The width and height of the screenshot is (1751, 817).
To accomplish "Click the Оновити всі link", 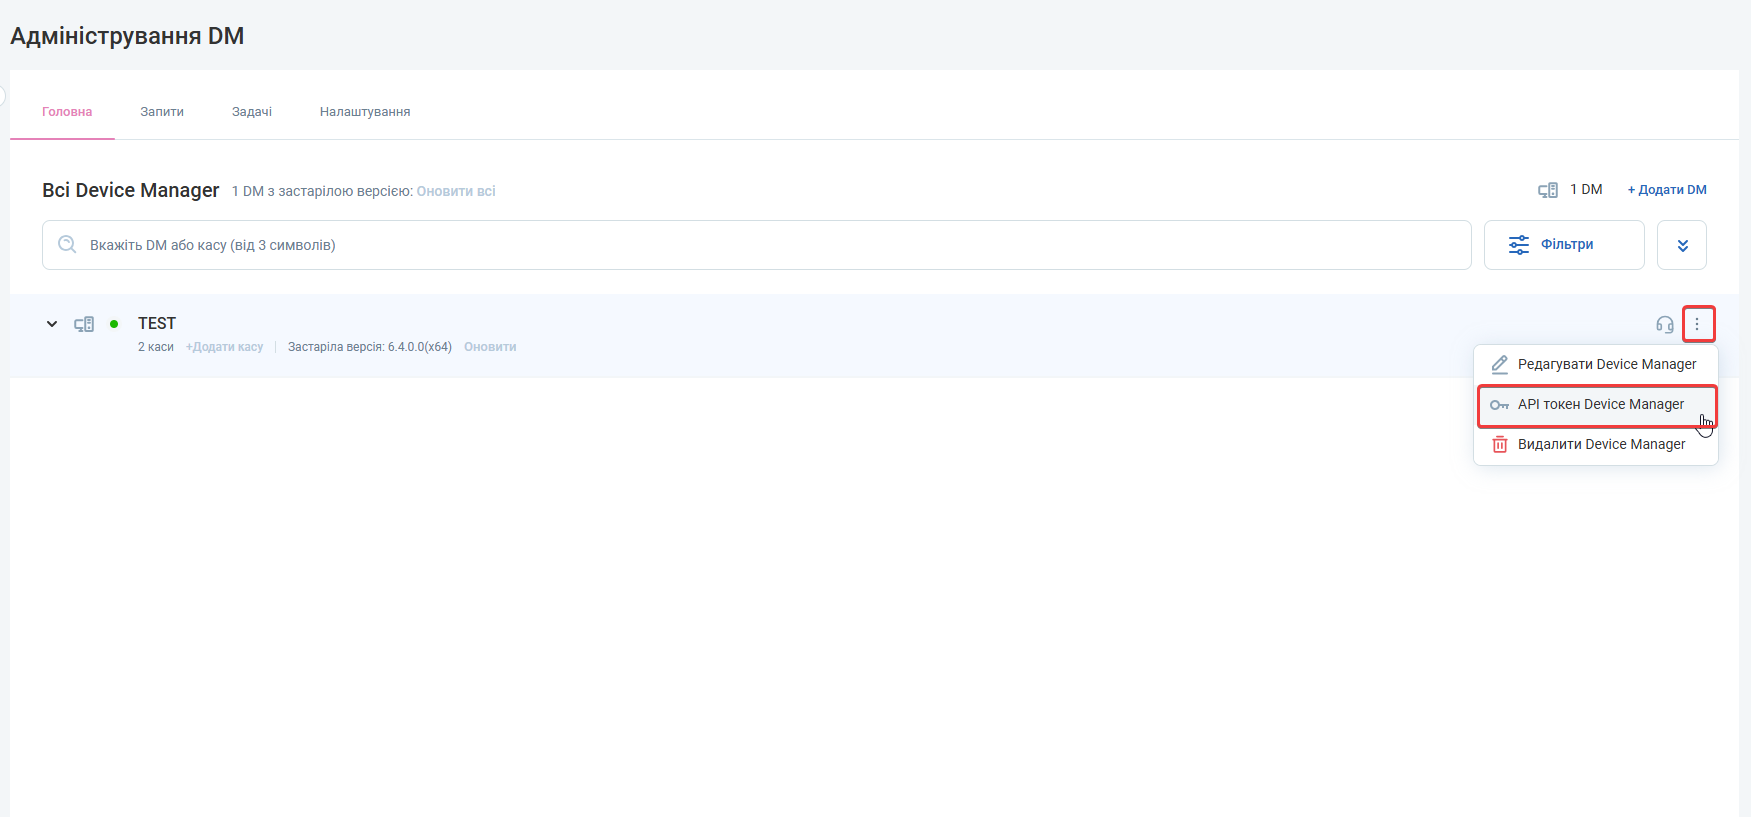I will 456,191.
